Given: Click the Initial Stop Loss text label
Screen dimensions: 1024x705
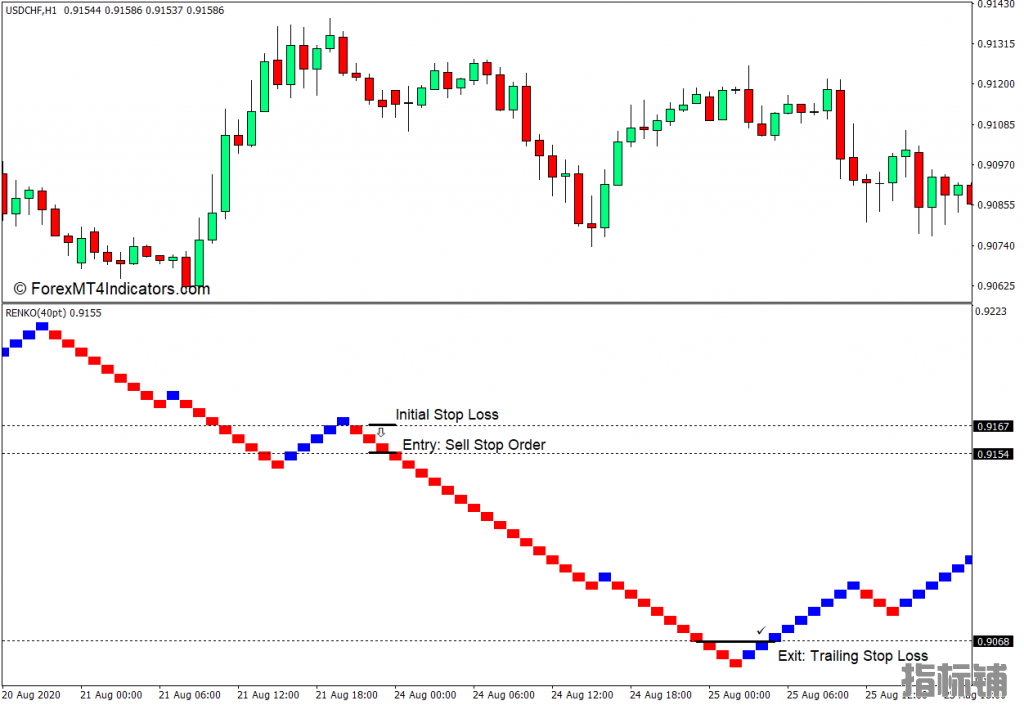Looking at the screenshot, I should [447, 415].
